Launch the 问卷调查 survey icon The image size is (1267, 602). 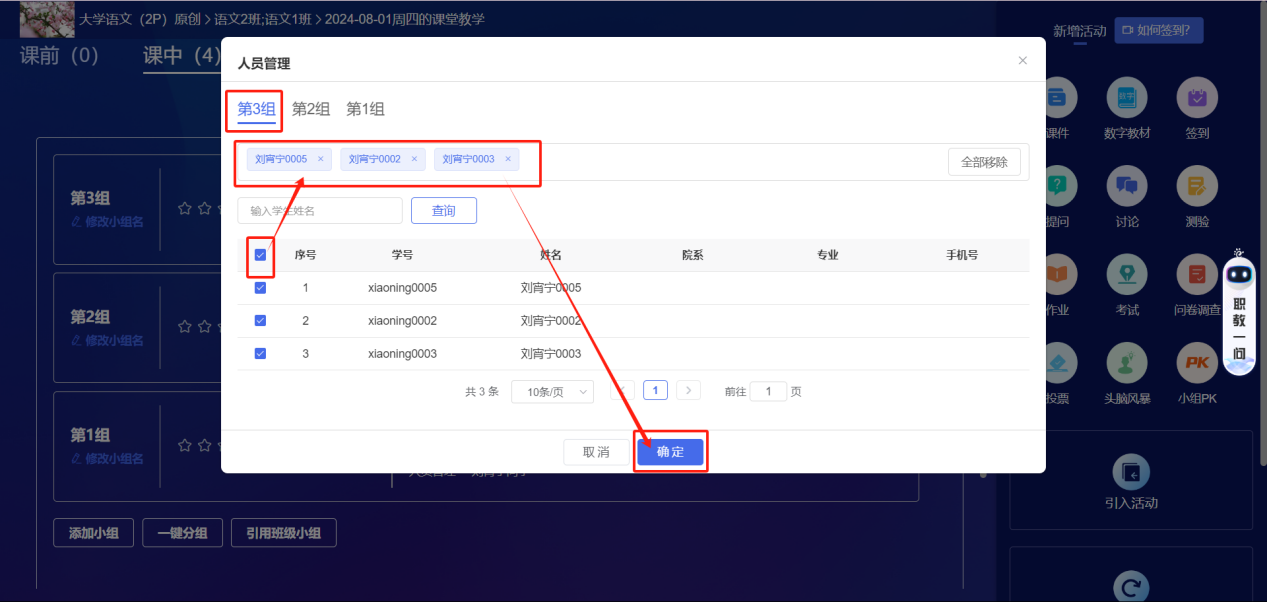[x=1197, y=274]
